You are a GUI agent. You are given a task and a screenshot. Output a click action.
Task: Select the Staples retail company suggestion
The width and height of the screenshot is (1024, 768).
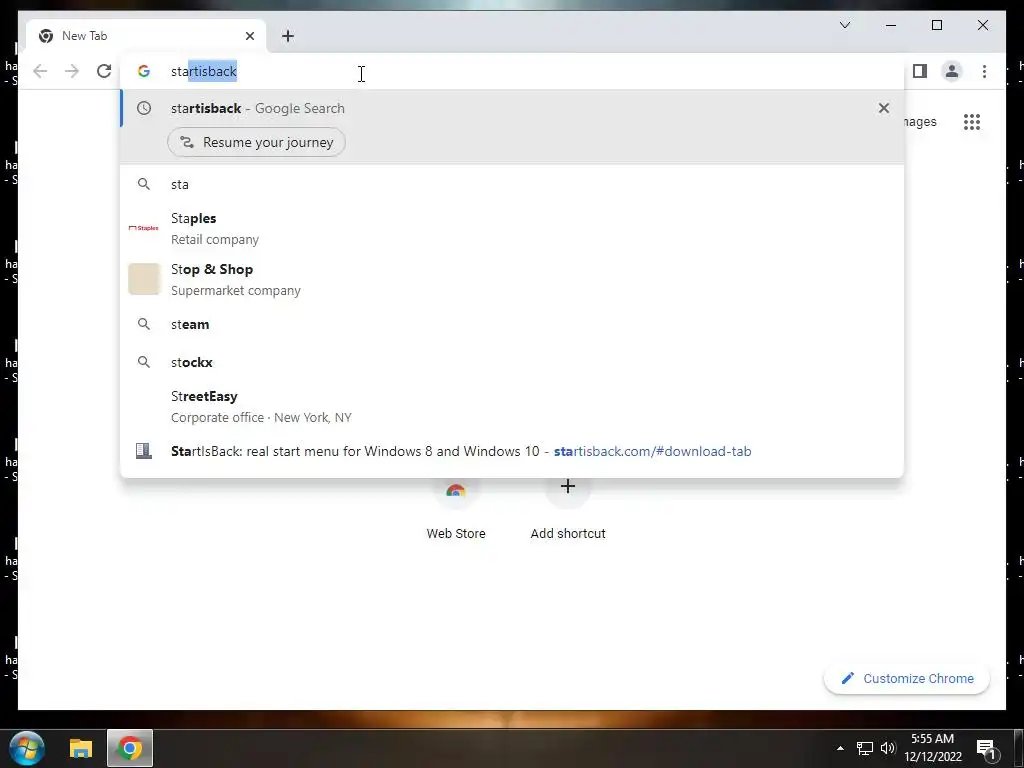[512, 228]
